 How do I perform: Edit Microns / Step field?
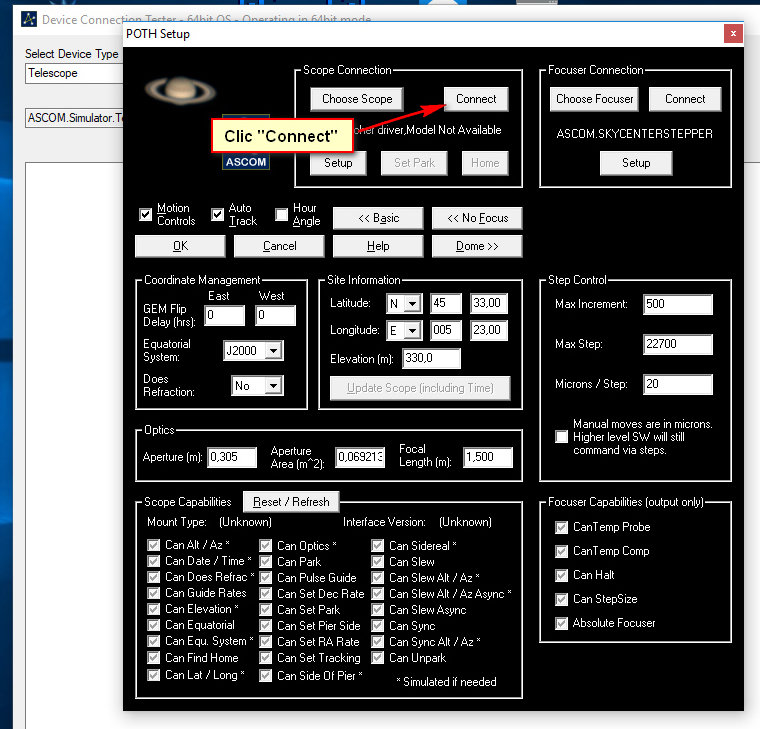click(678, 384)
